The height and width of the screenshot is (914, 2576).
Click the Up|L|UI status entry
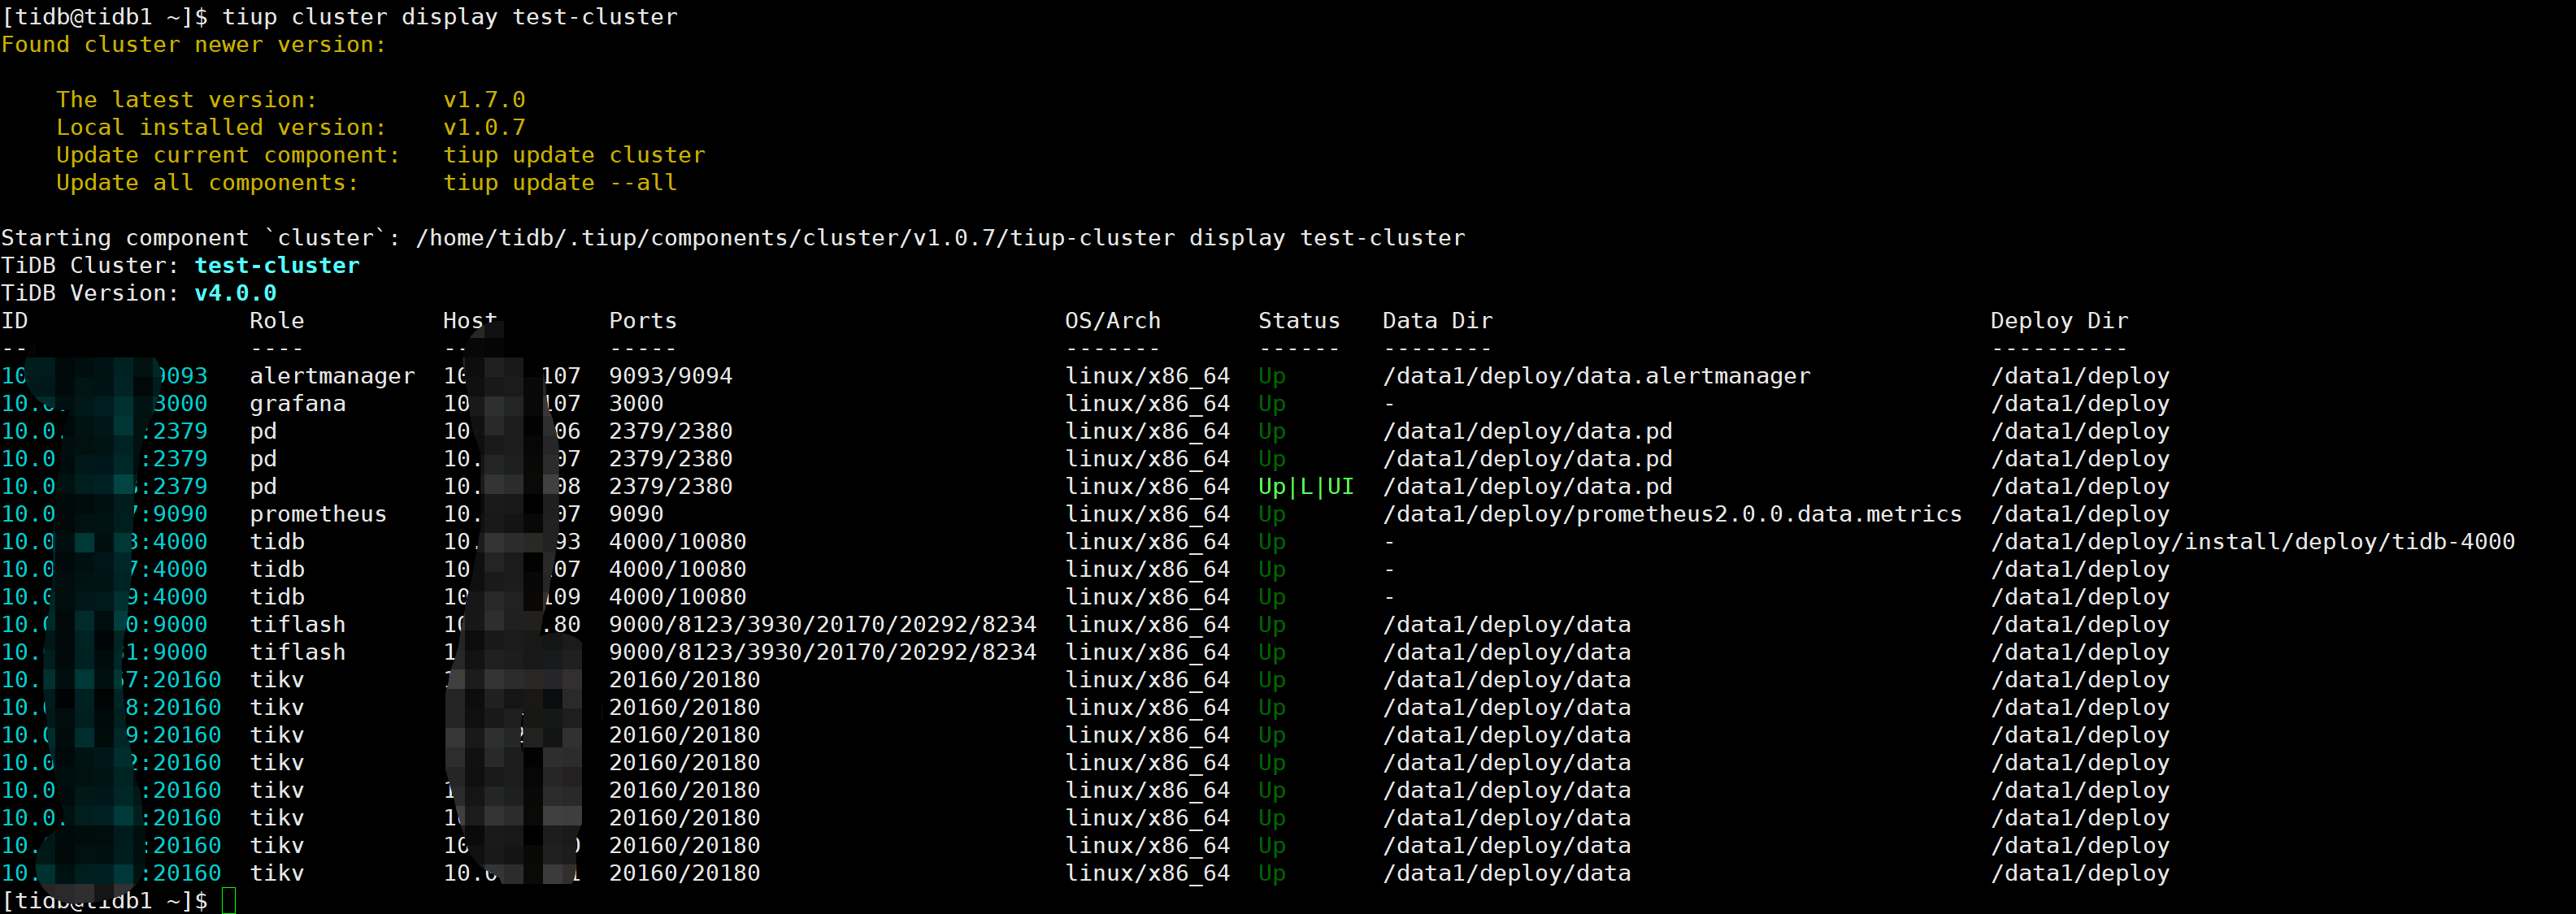tap(1305, 487)
